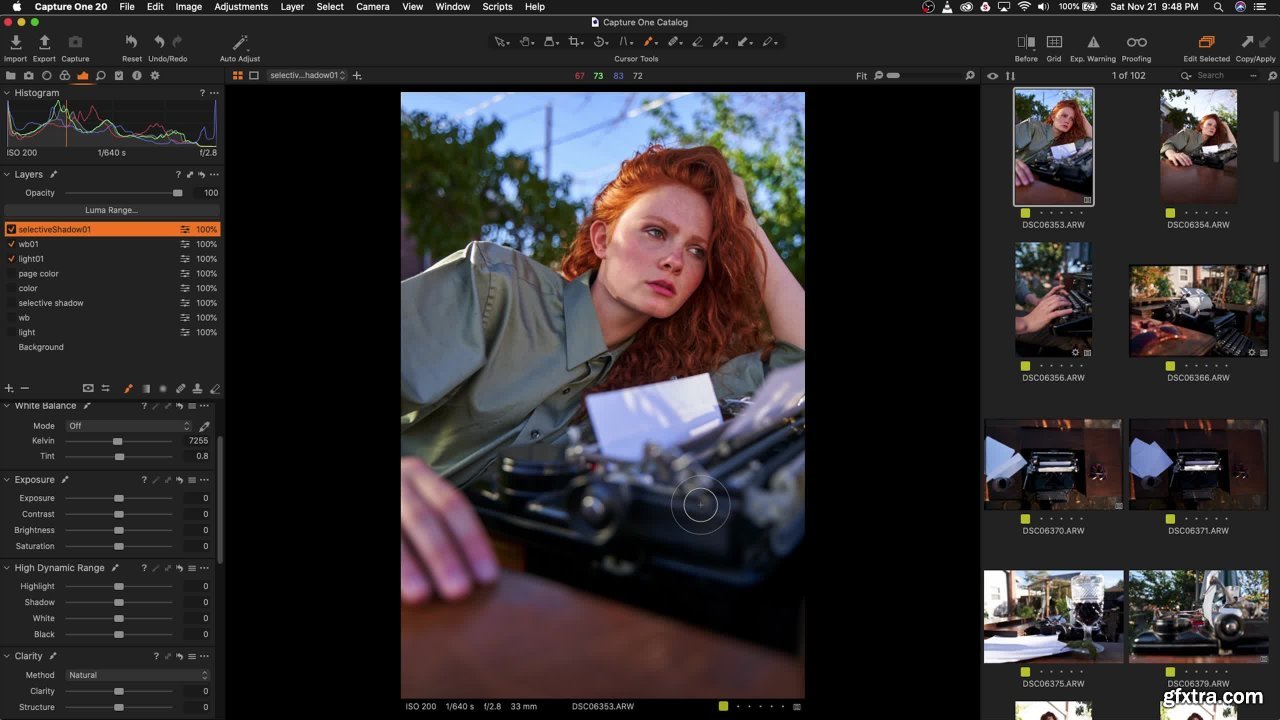Select the DSC06354.ARW thumbnail

1198,147
